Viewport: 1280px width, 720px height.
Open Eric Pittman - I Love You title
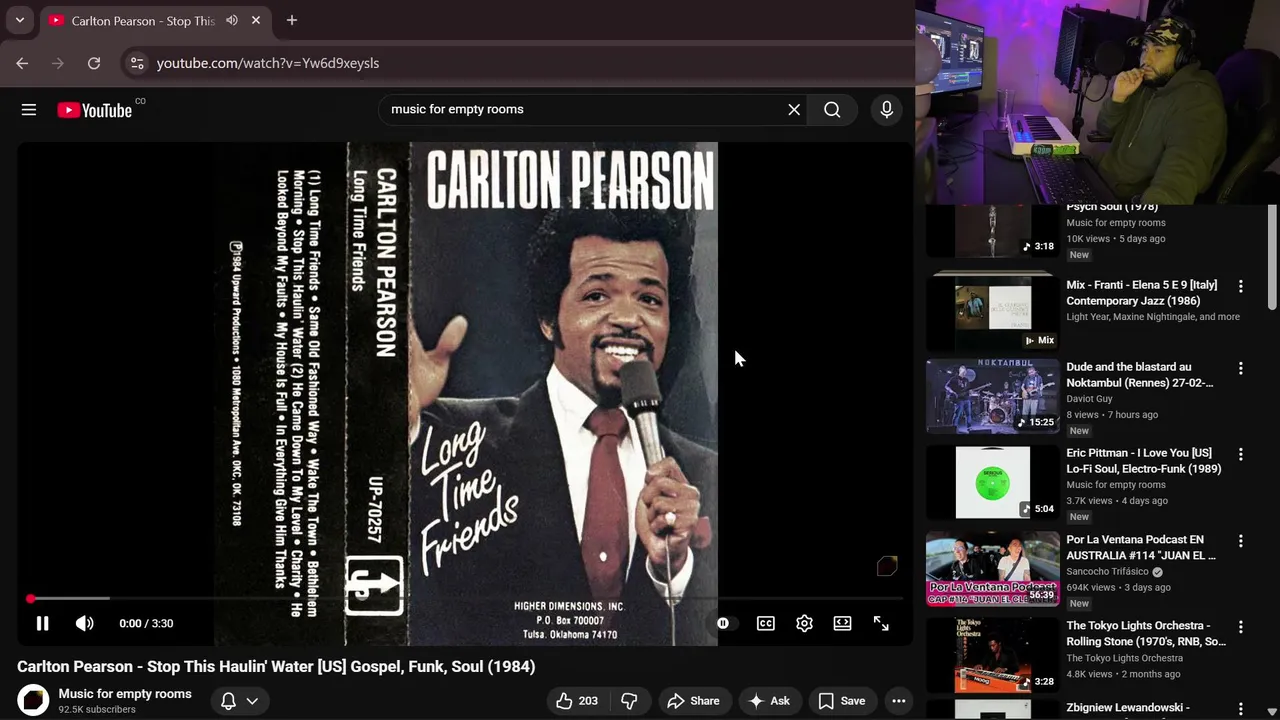point(1143,461)
